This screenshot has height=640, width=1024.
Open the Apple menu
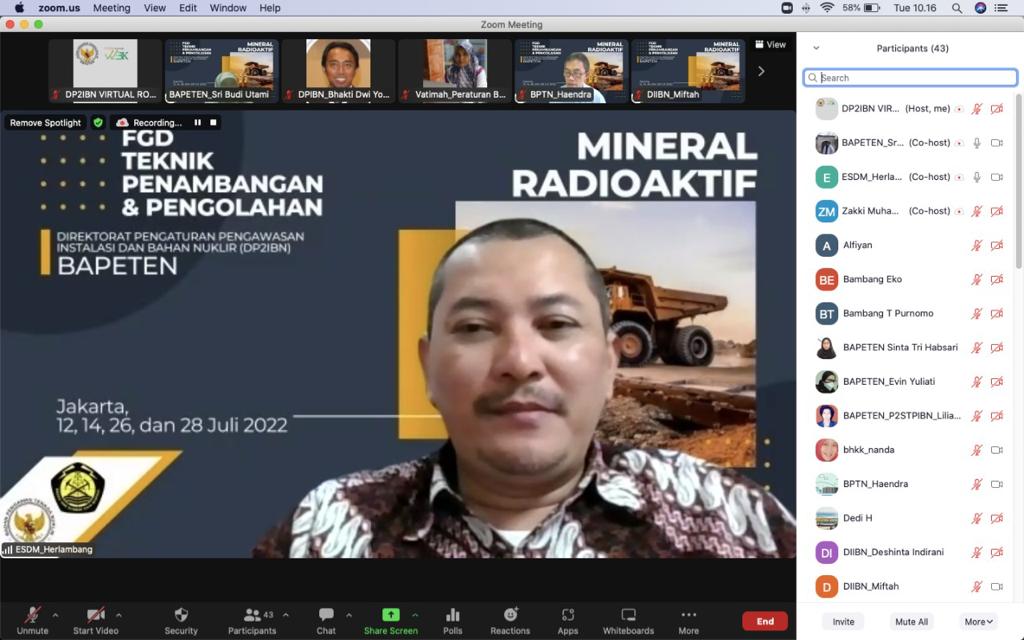[x=19, y=8]
